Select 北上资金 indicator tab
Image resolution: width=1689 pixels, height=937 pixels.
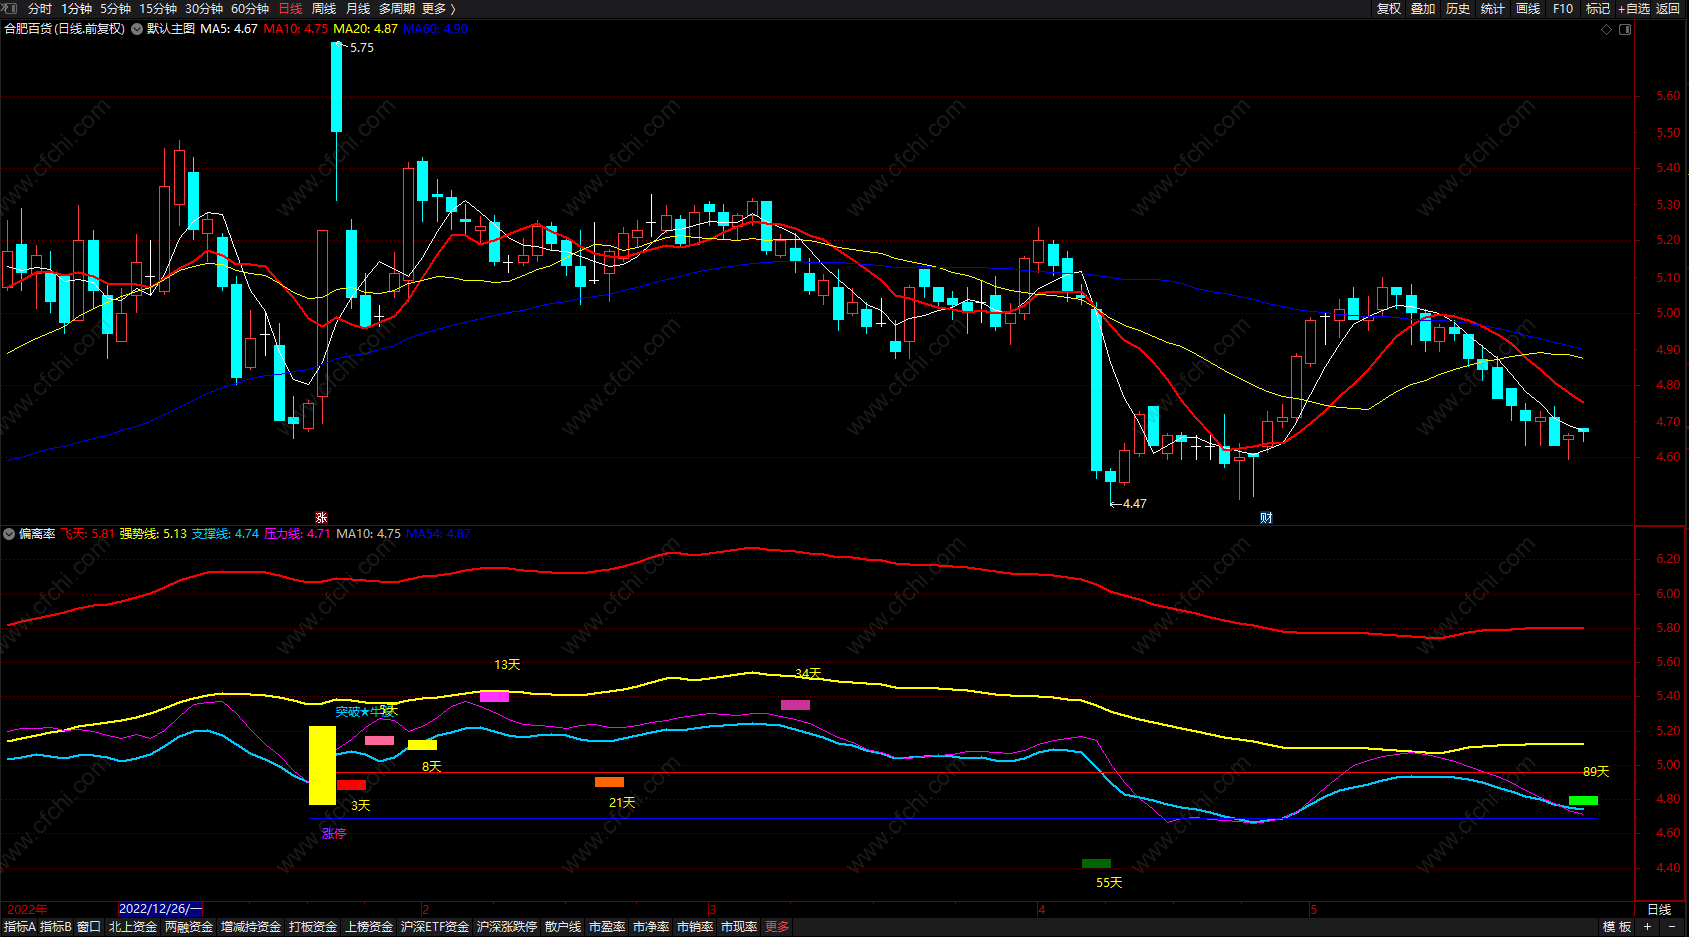[x=133, y=927]
